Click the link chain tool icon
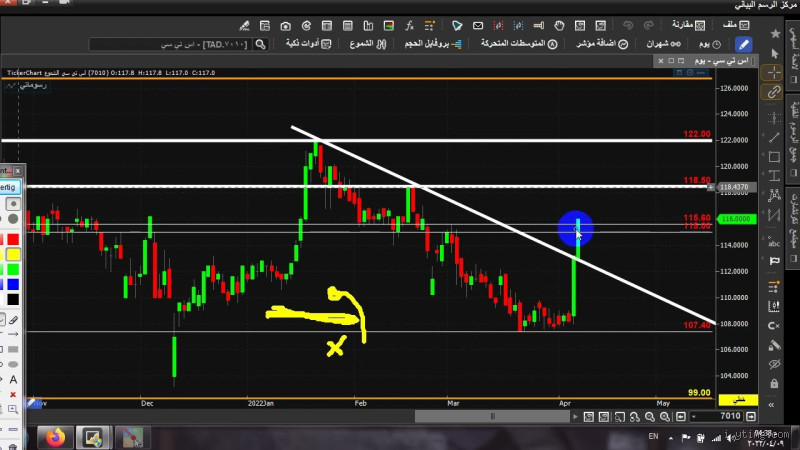Screen dimensions: 800x450 coord(773,92)
